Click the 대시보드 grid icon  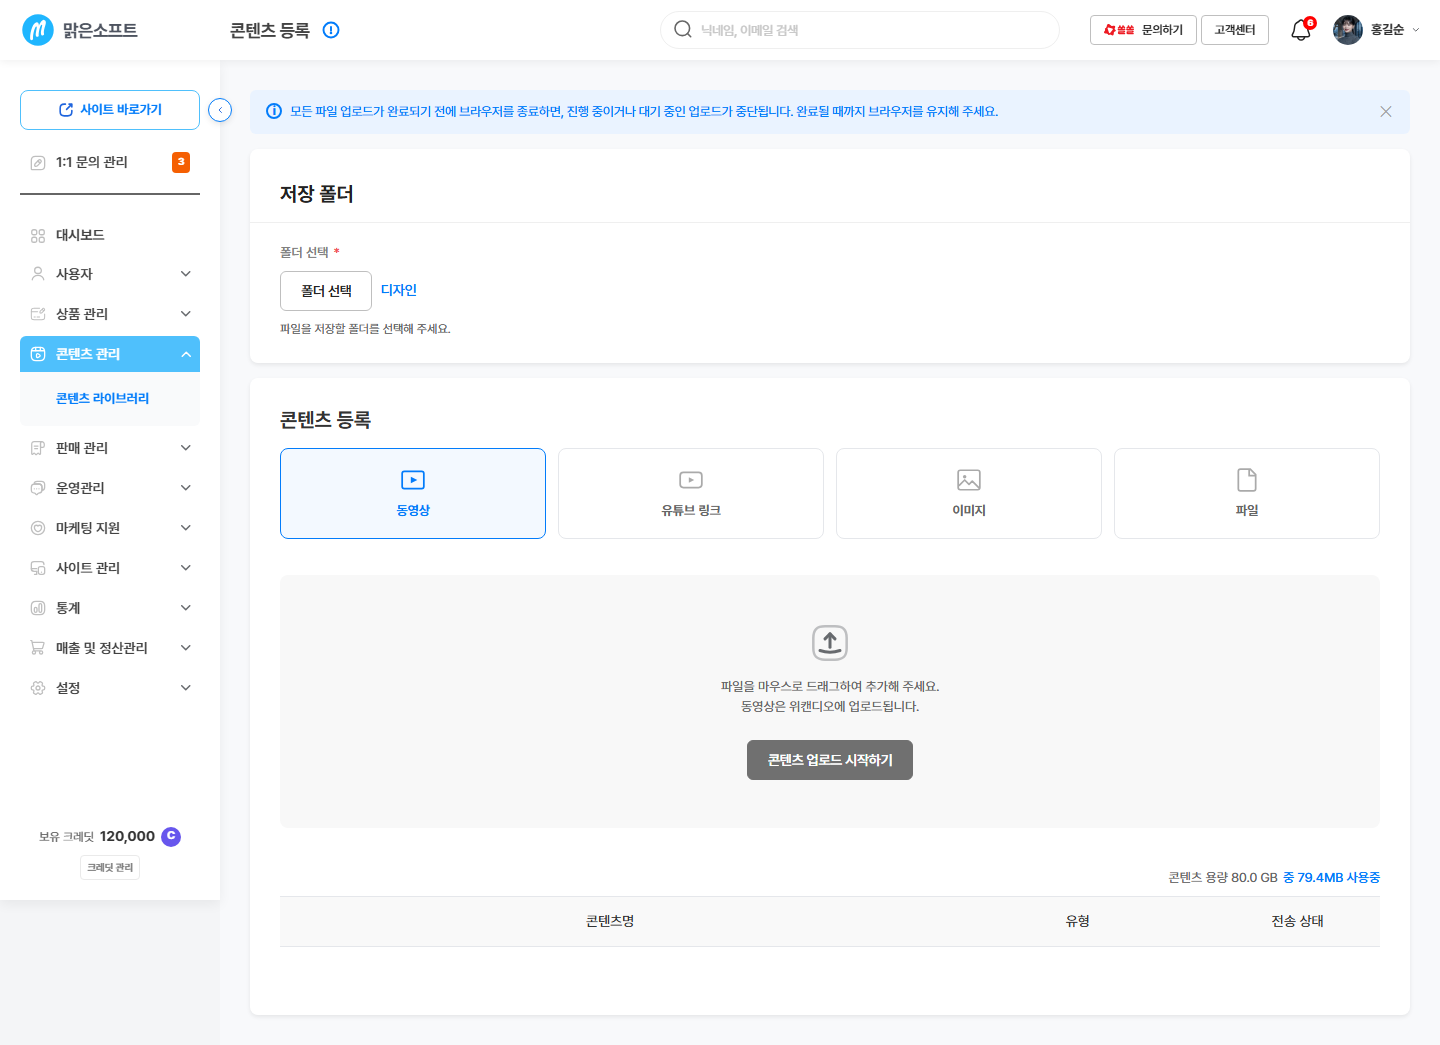click(38, 235)
